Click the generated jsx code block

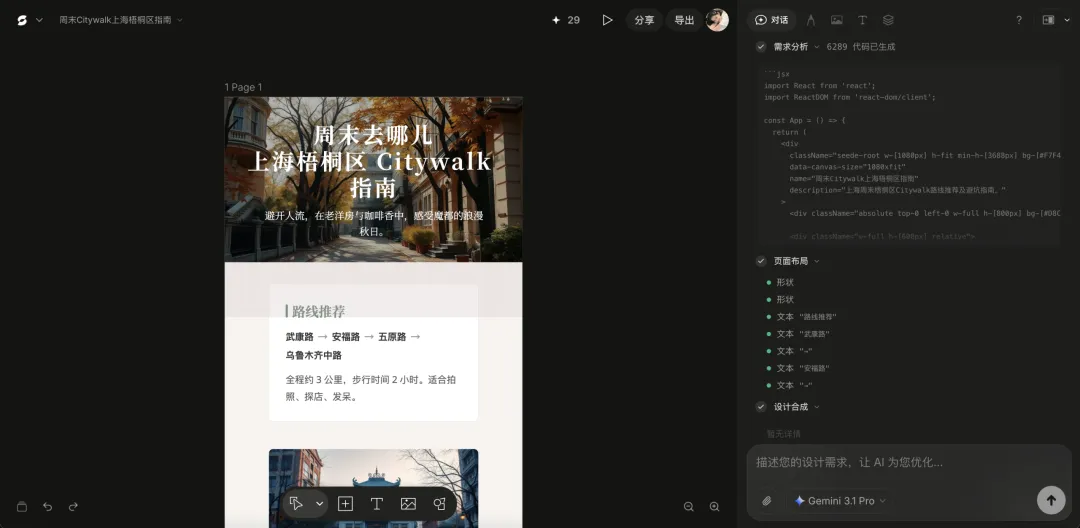[x=908, y=155]
